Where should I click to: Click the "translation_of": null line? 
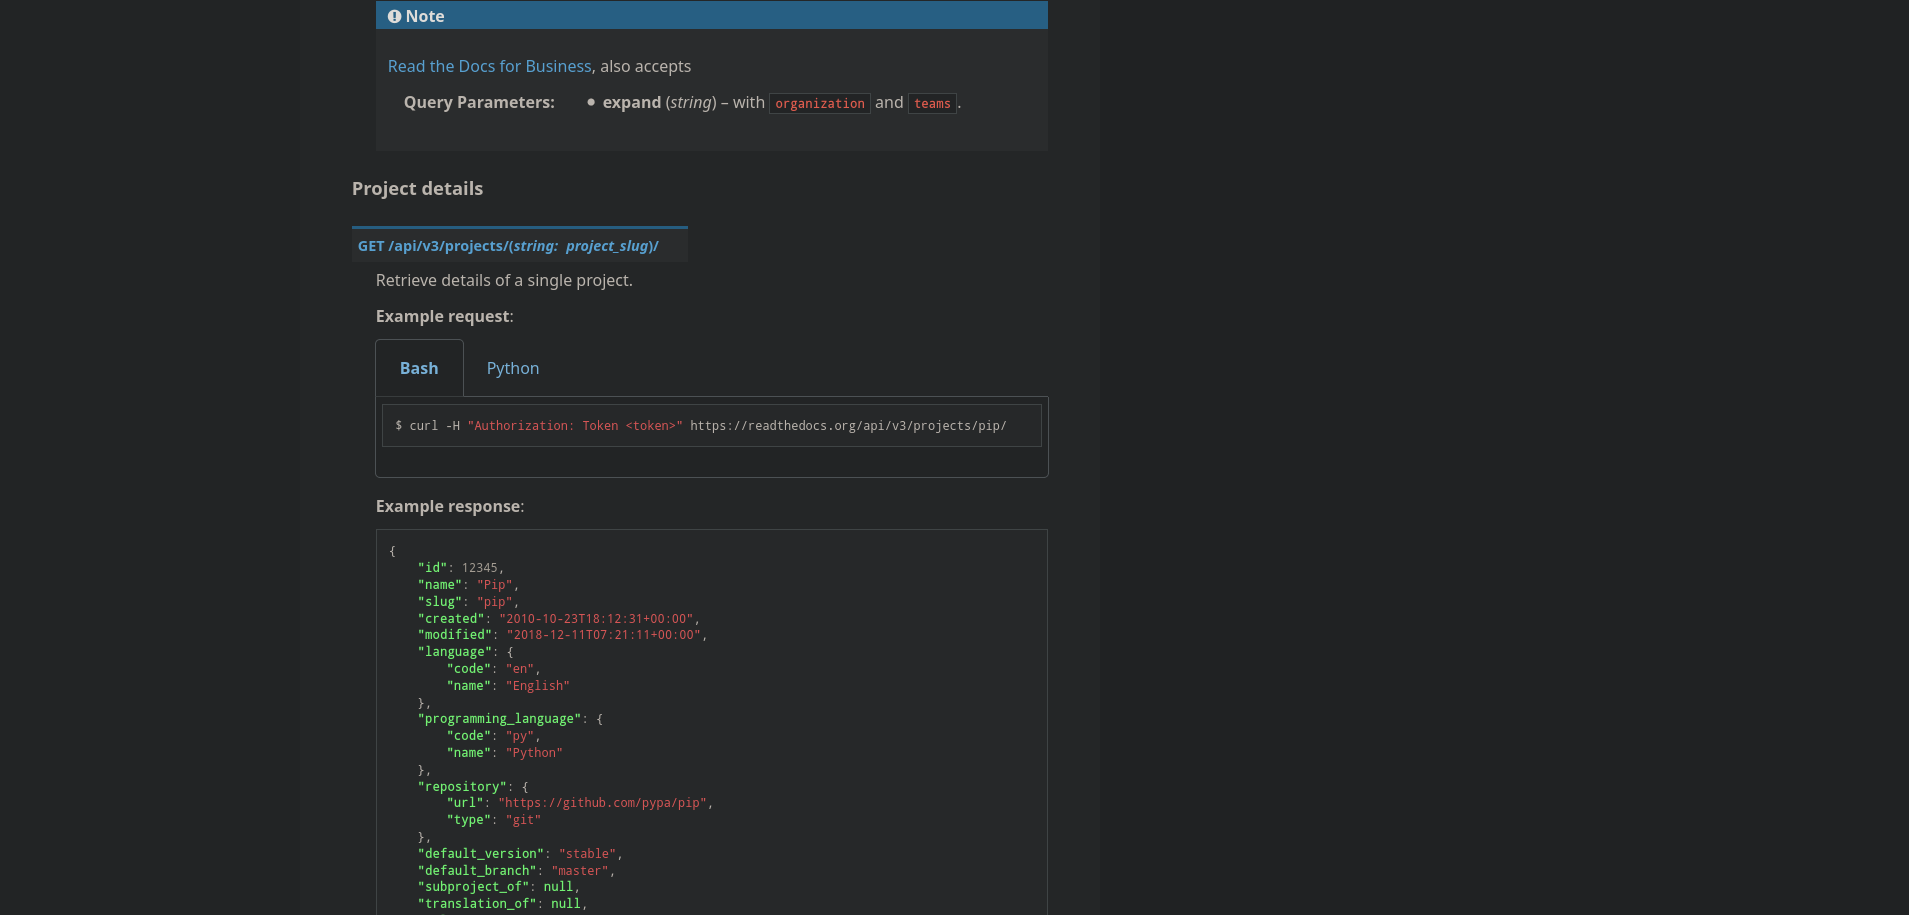(x=503, y=904)
